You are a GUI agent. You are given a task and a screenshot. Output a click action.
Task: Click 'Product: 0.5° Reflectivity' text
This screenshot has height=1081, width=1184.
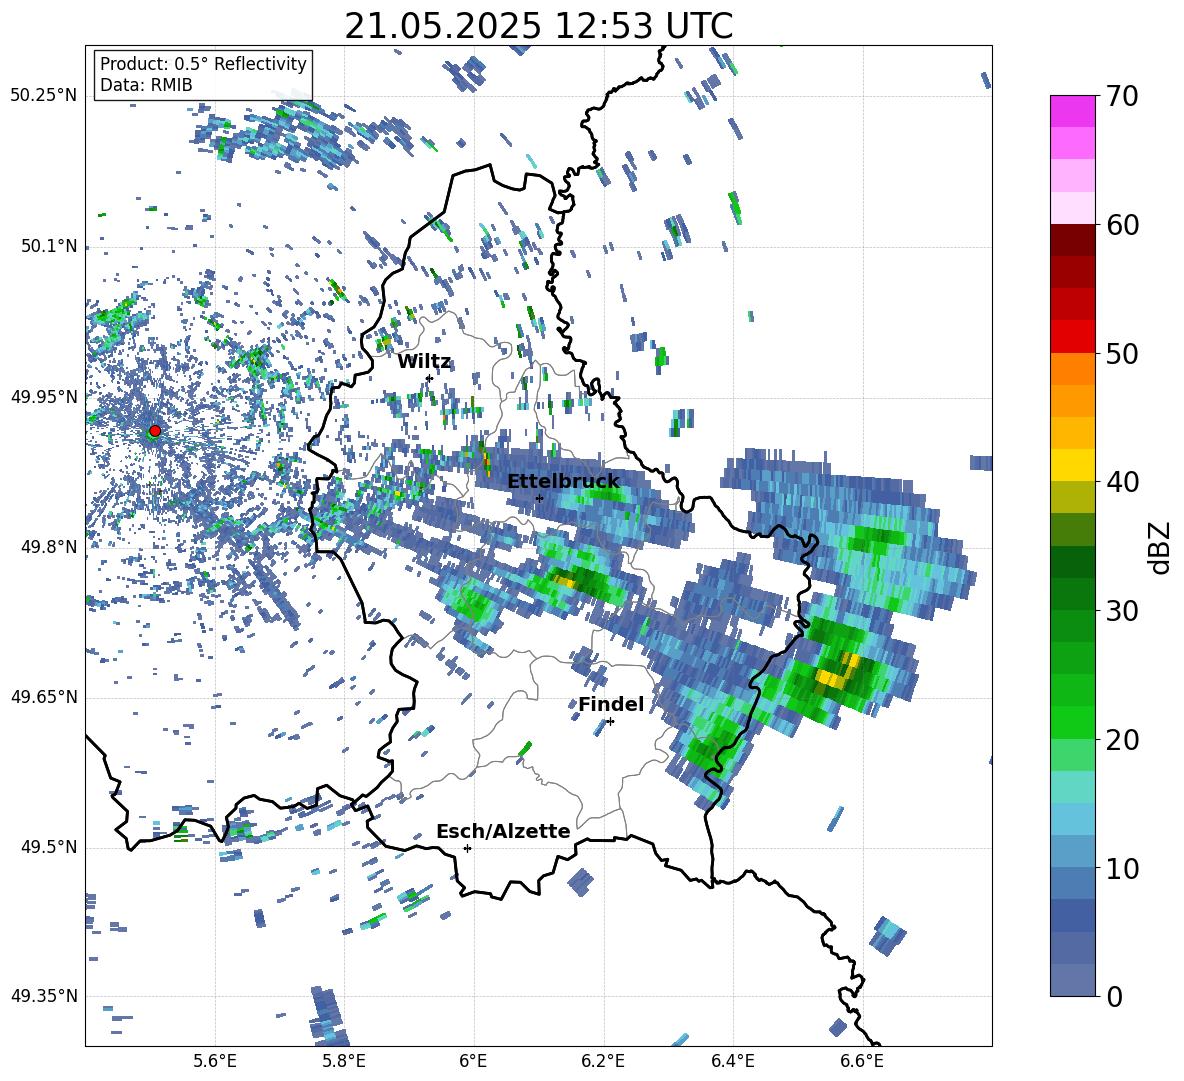(203, 64)
